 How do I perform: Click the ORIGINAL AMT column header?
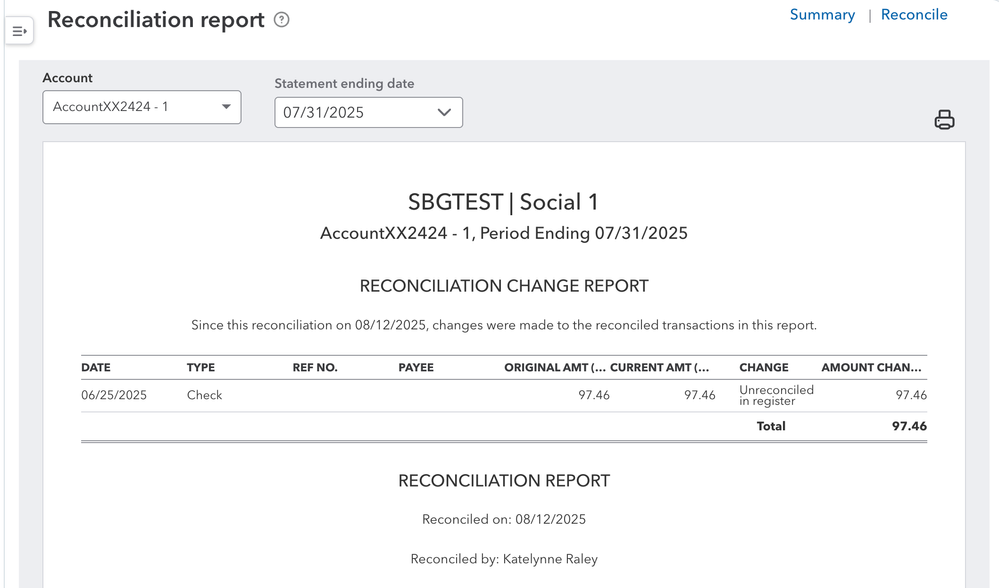tap(555, 368)
